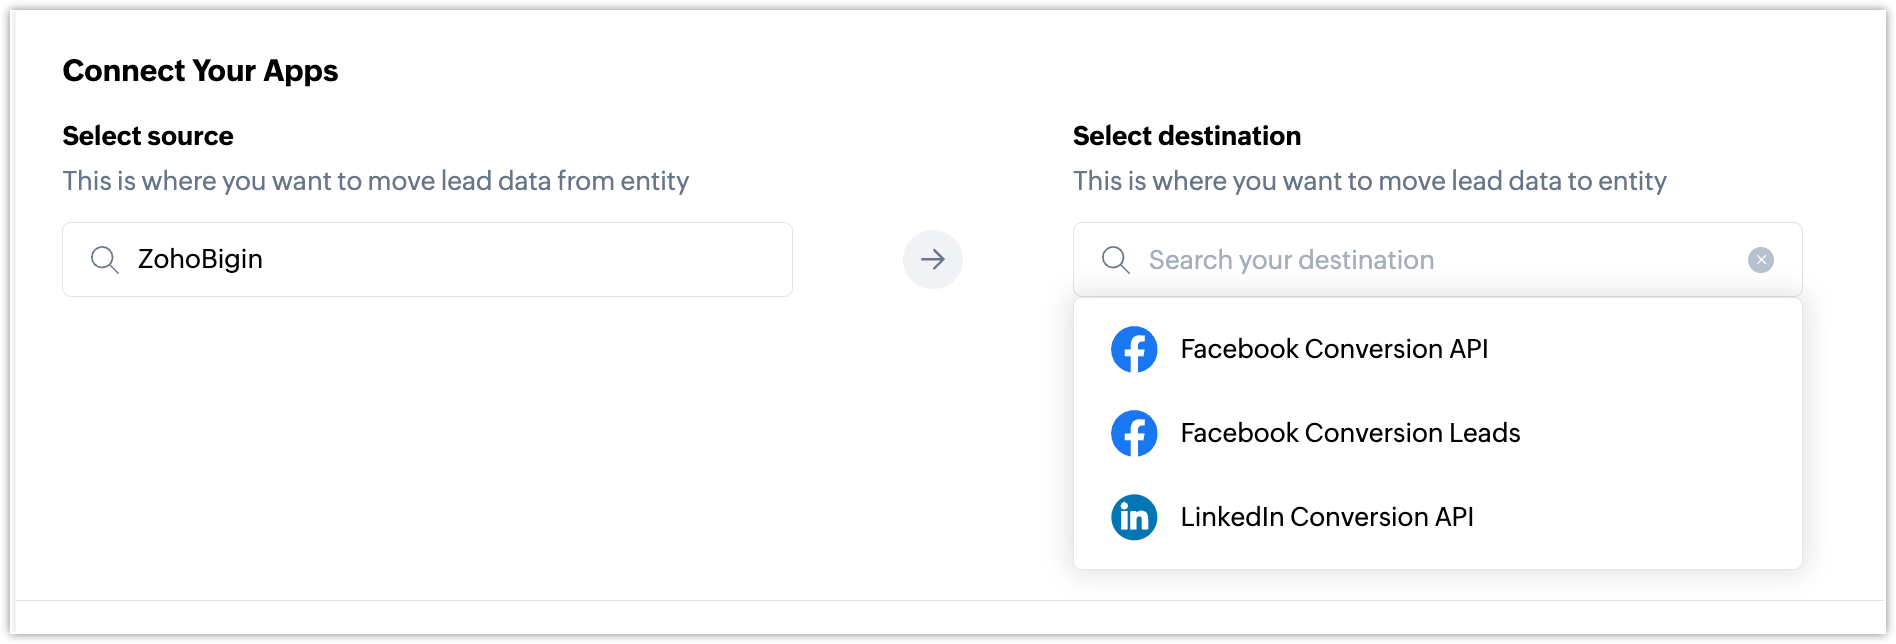The image size is (1896, 644).
Task: Click the magnifier icon in destination field
Action: [1115, 260]
